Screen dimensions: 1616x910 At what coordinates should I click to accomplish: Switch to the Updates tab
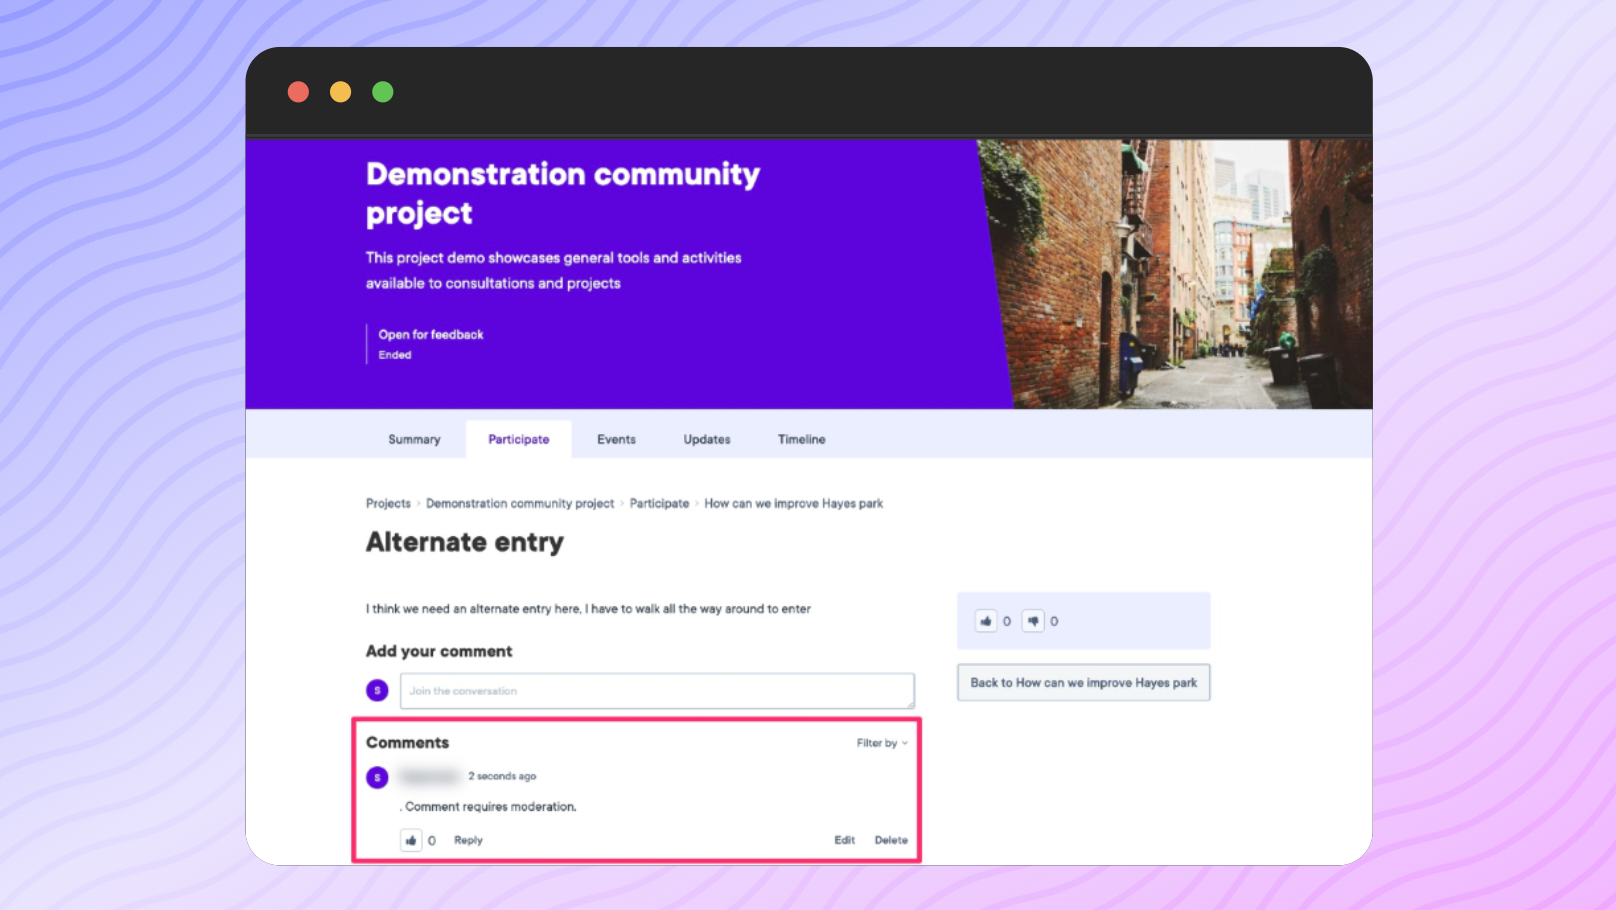705,439
